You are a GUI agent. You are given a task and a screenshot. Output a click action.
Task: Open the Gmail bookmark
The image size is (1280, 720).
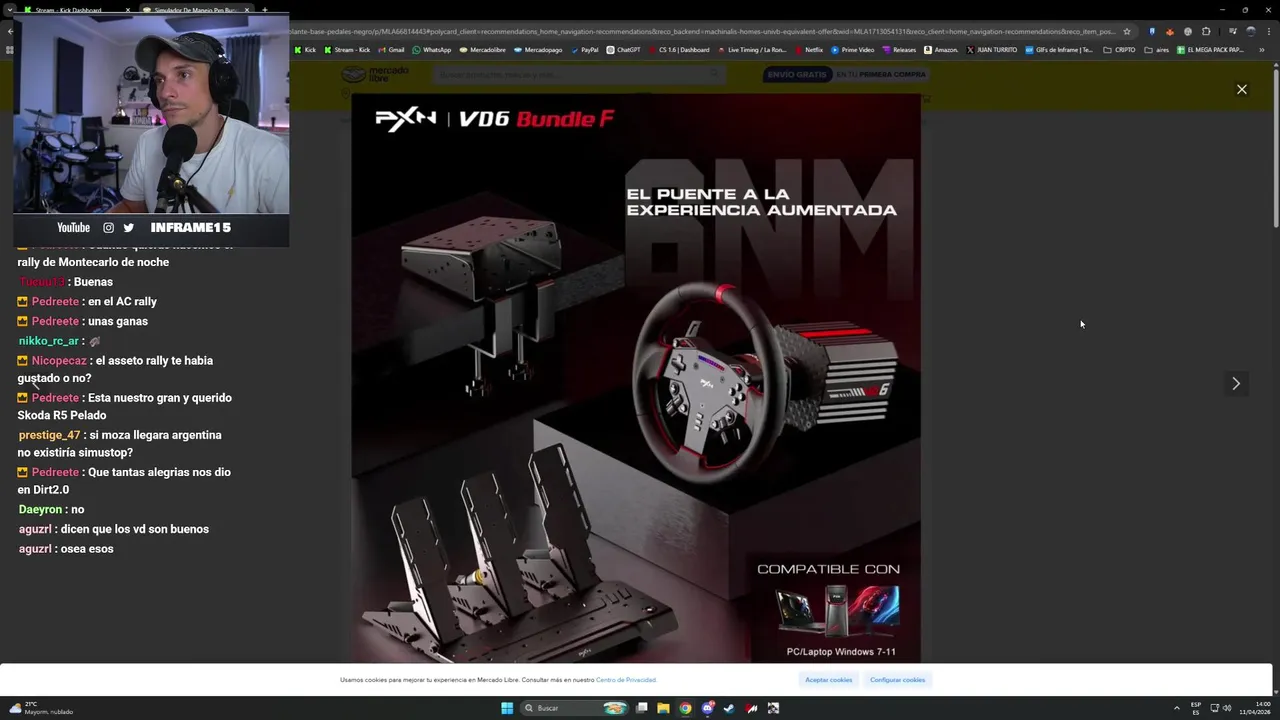point(391,49)
